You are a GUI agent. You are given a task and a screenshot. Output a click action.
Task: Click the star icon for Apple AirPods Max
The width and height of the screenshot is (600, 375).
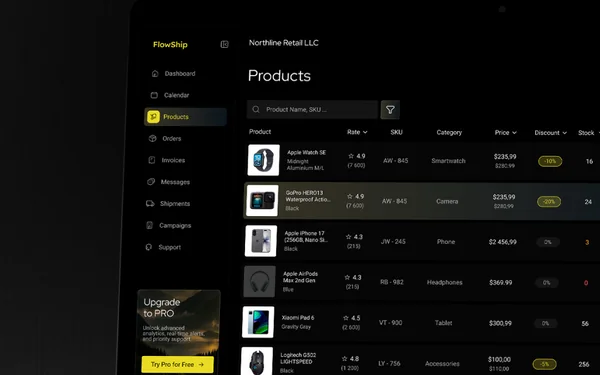tap(347, 277)
